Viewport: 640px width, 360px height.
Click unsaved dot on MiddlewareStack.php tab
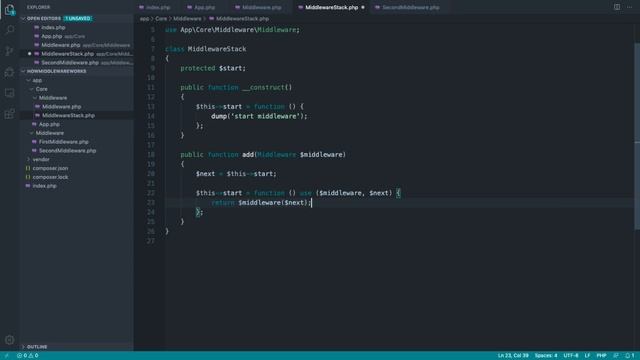[x=362, y=7]
